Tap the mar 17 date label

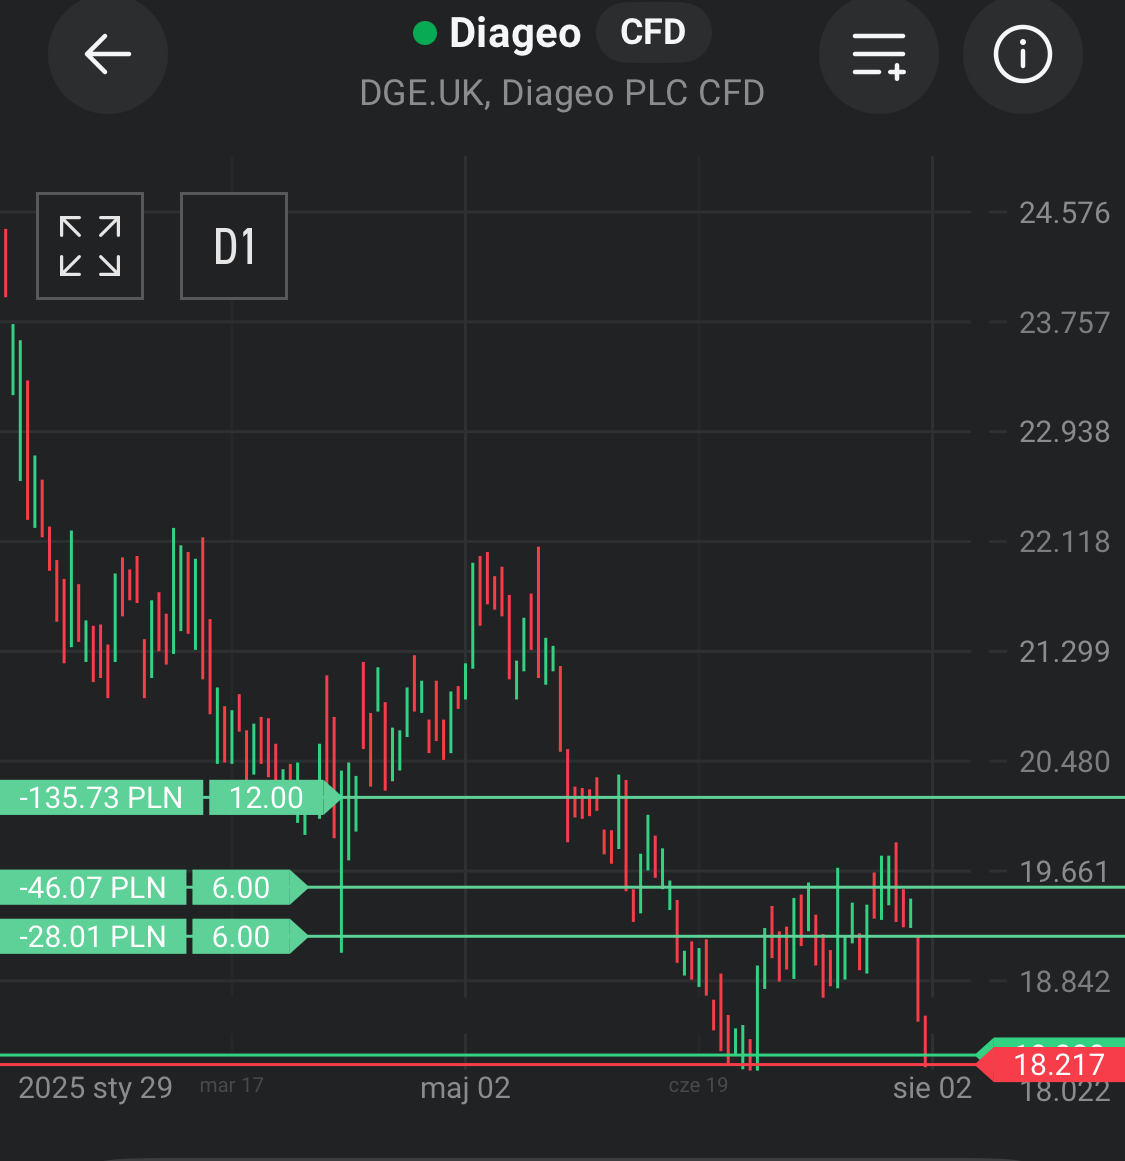point(231,1085)
